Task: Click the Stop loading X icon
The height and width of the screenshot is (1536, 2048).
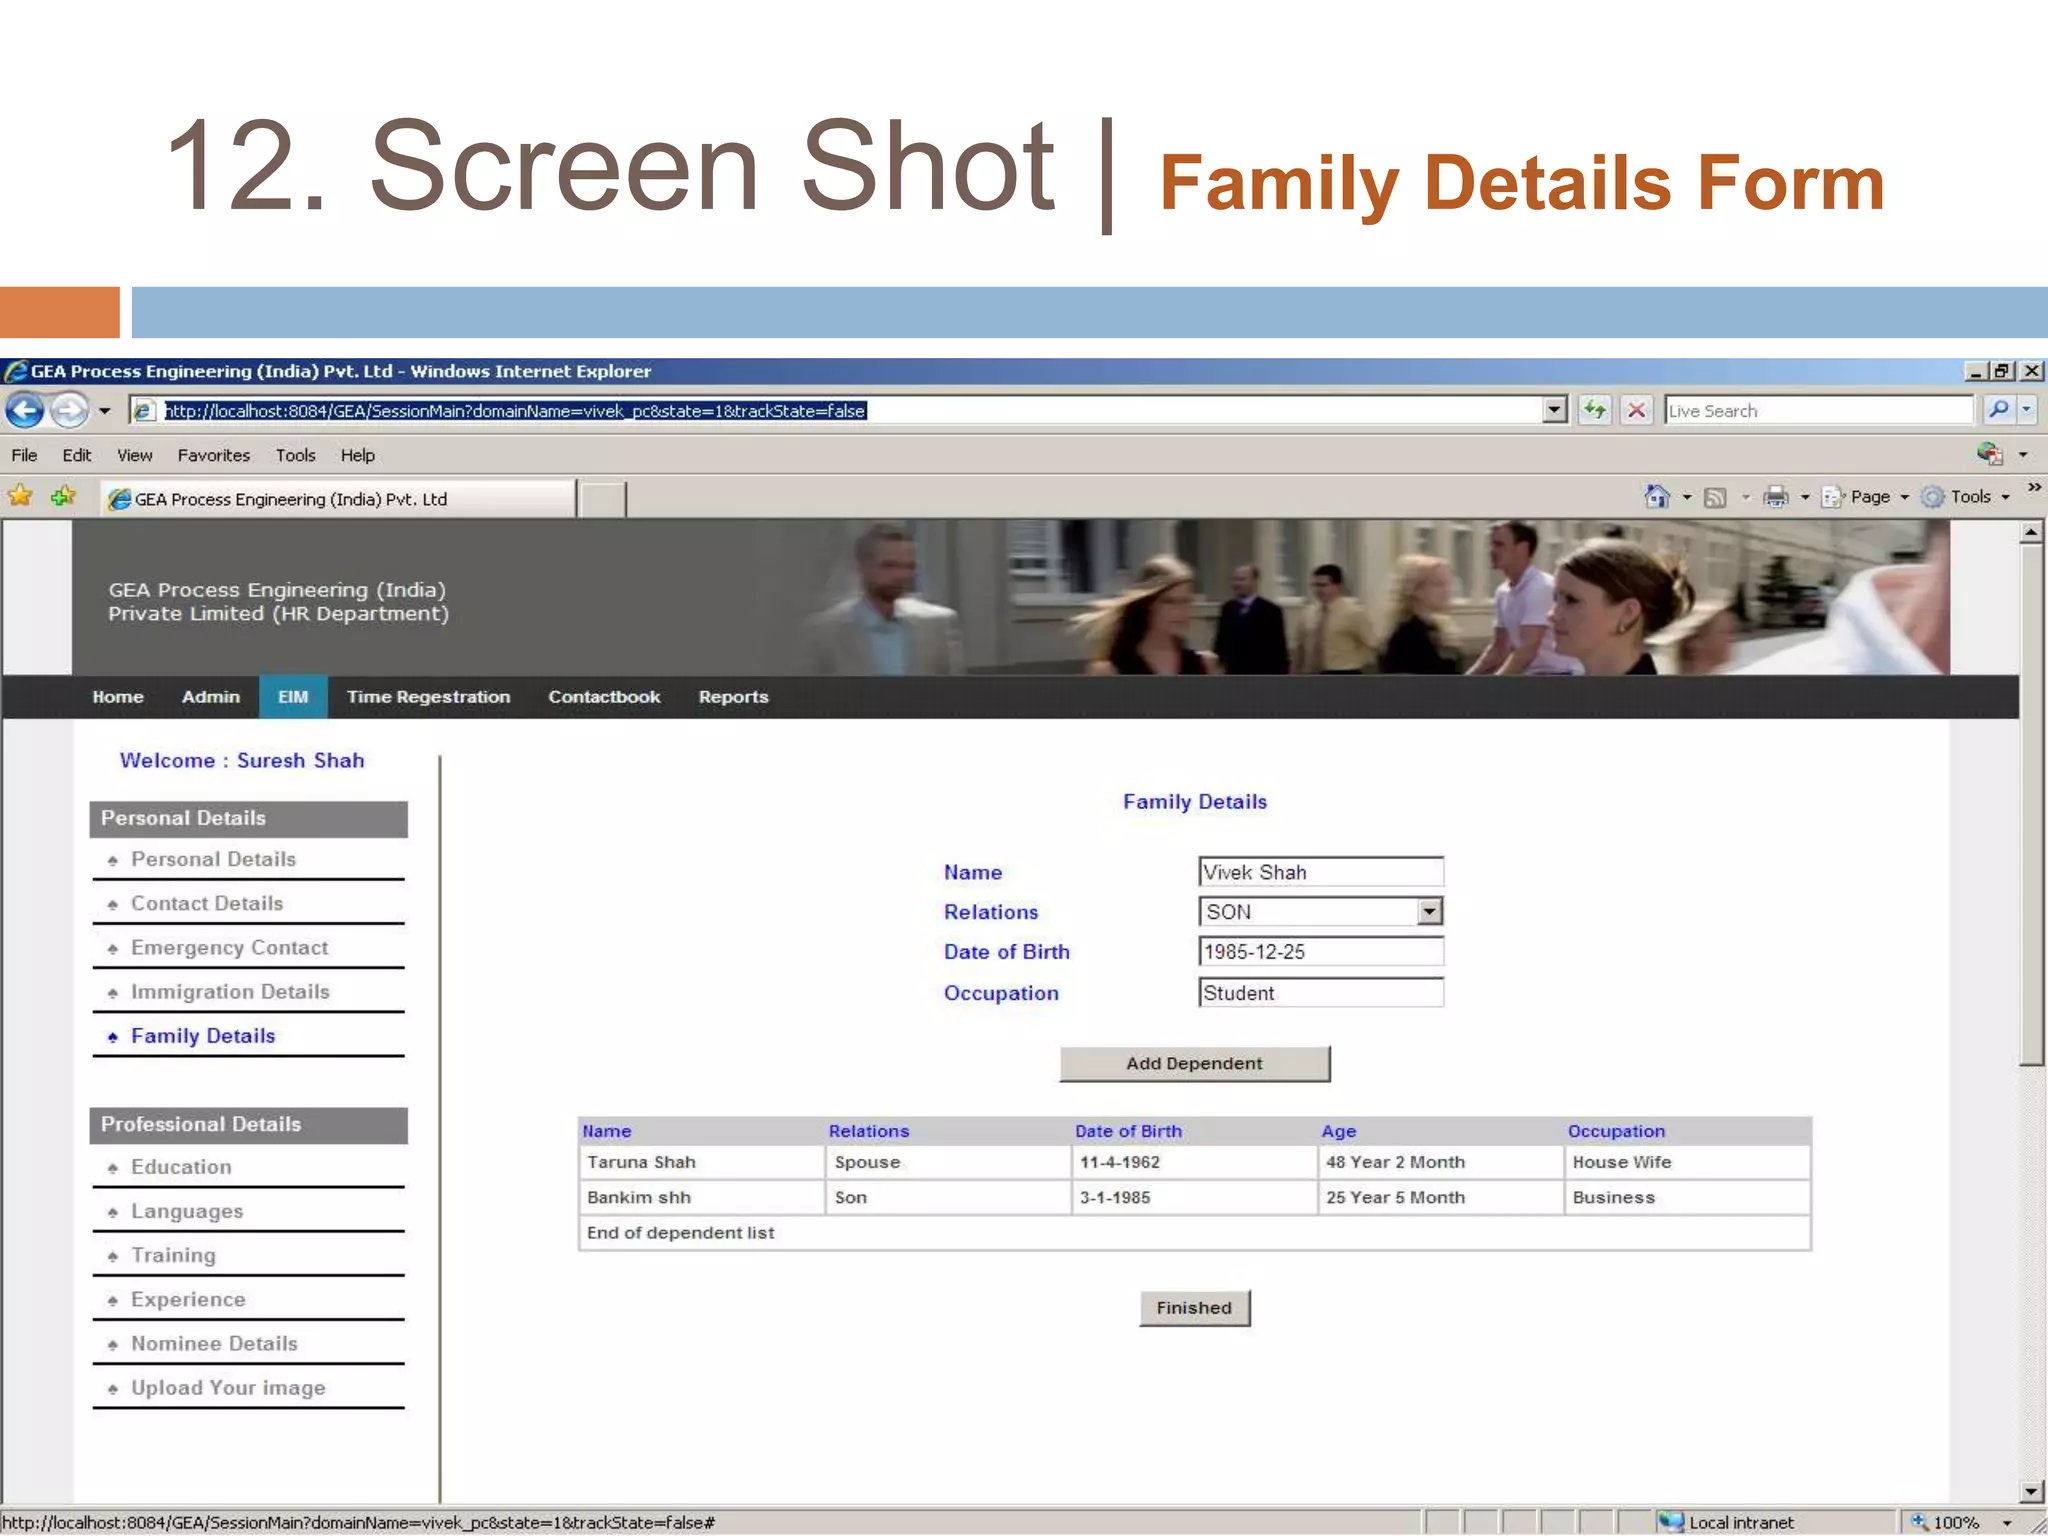Action: 1636,410
